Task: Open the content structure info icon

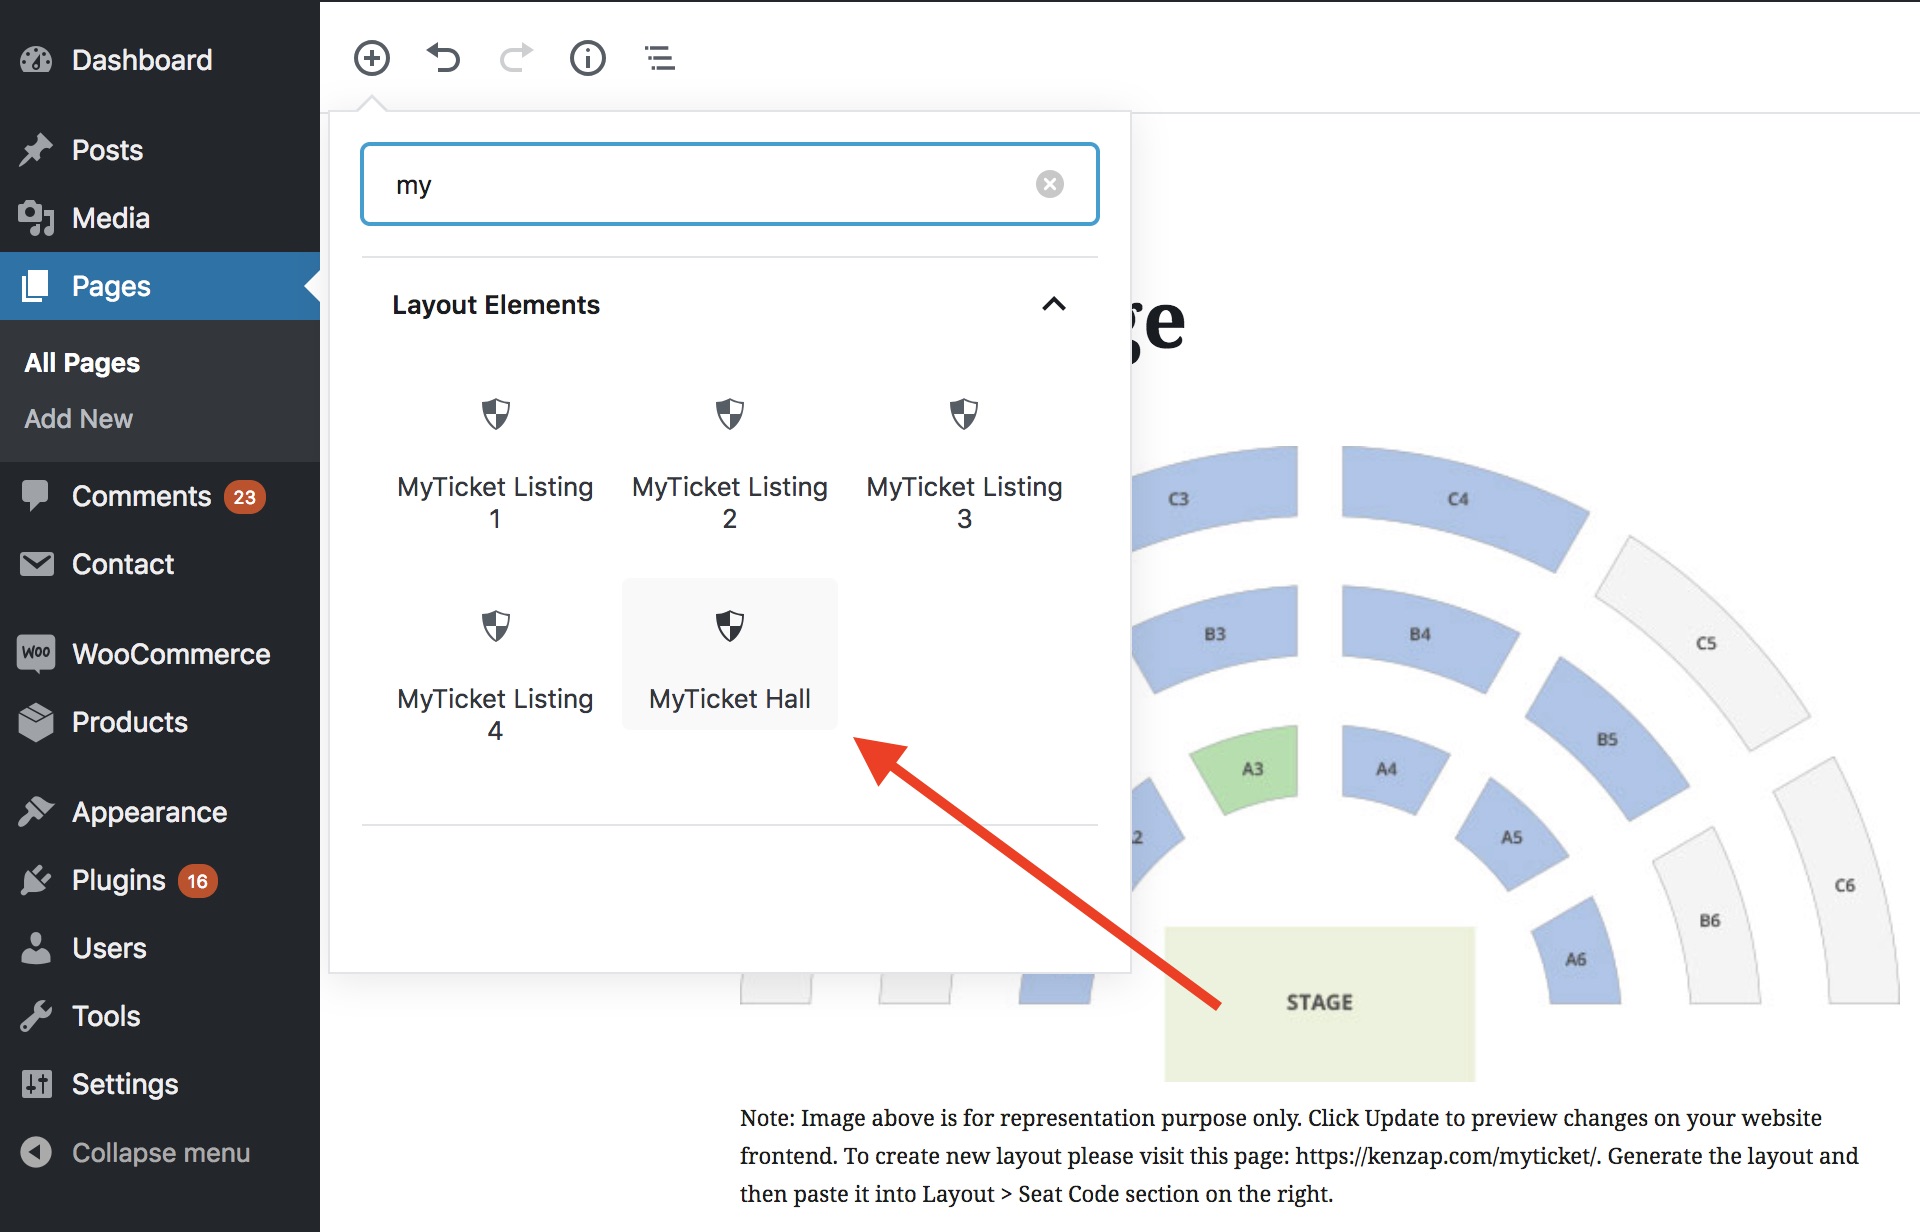Action: [588, 58]
